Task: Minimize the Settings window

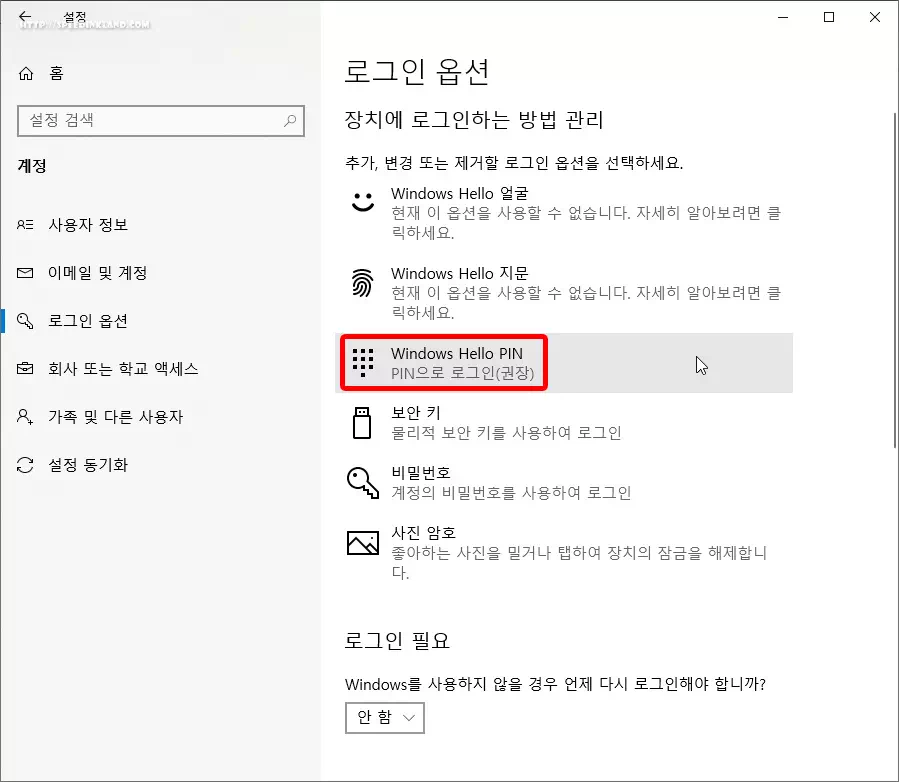Action: [783, 17]
